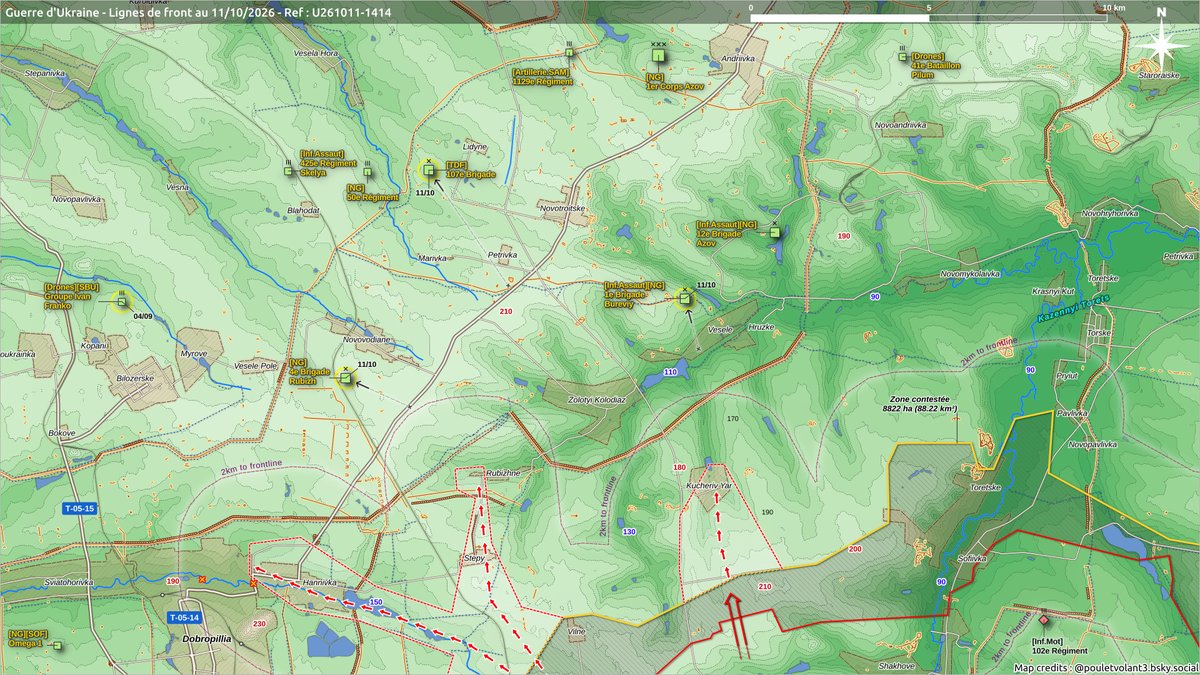The height and width of the screenshot is (675, 1200).
Task: Click the Hruzke village label
Action: click(761, 328)
